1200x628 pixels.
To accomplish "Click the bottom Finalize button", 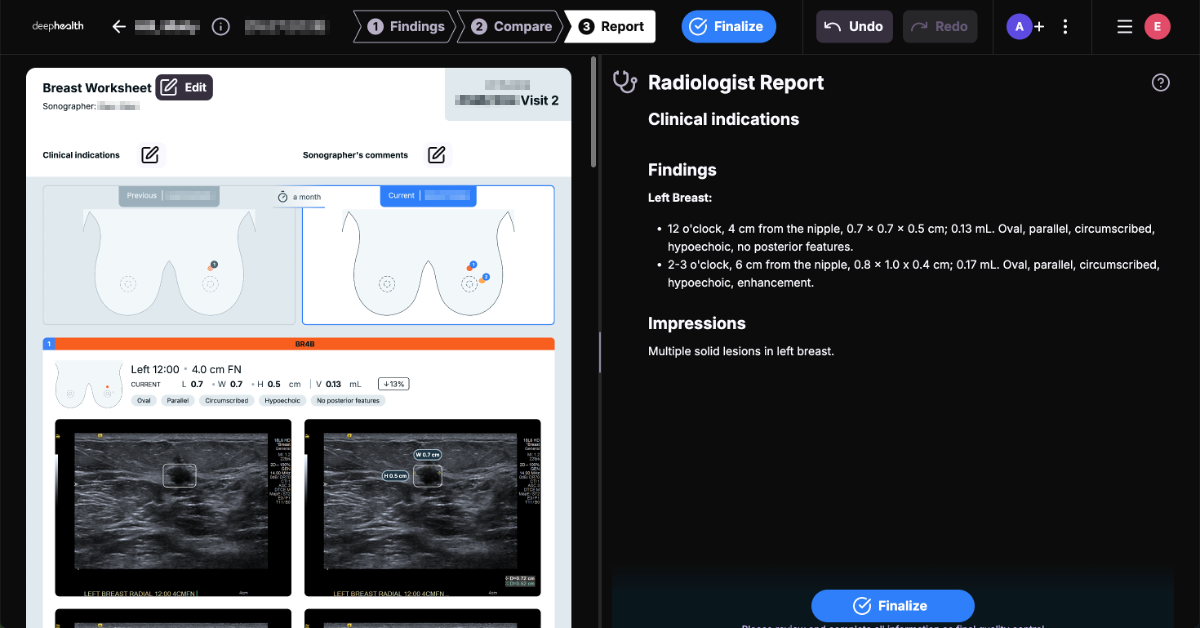I will 892,606.
